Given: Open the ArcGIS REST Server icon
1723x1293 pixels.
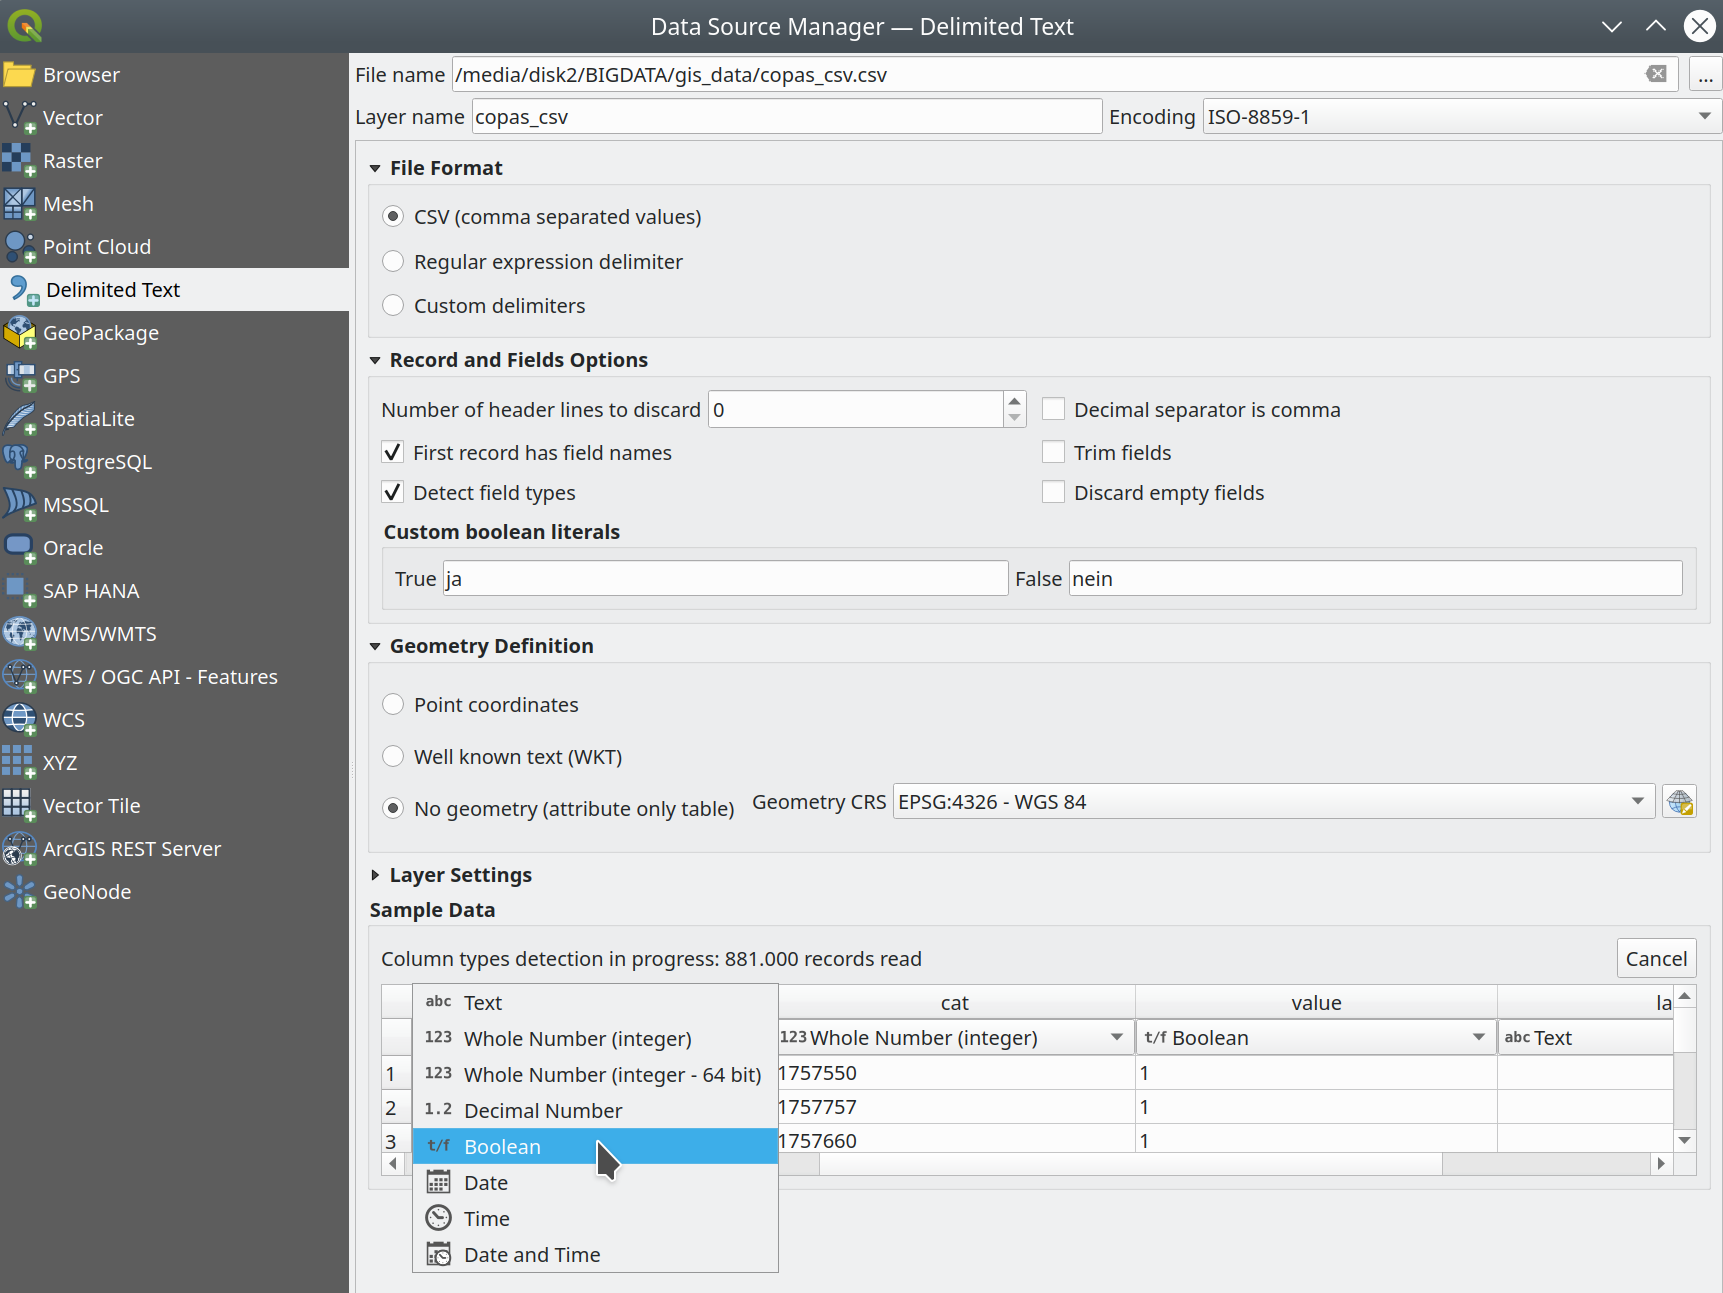Looking at the screenshot, I should pos(19,848).
